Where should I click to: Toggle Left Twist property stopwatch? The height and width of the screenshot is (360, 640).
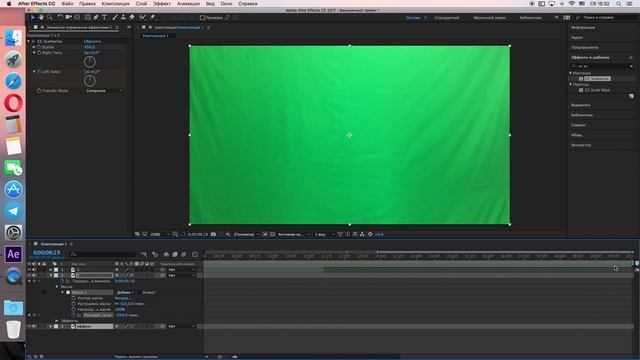point(39,71)
